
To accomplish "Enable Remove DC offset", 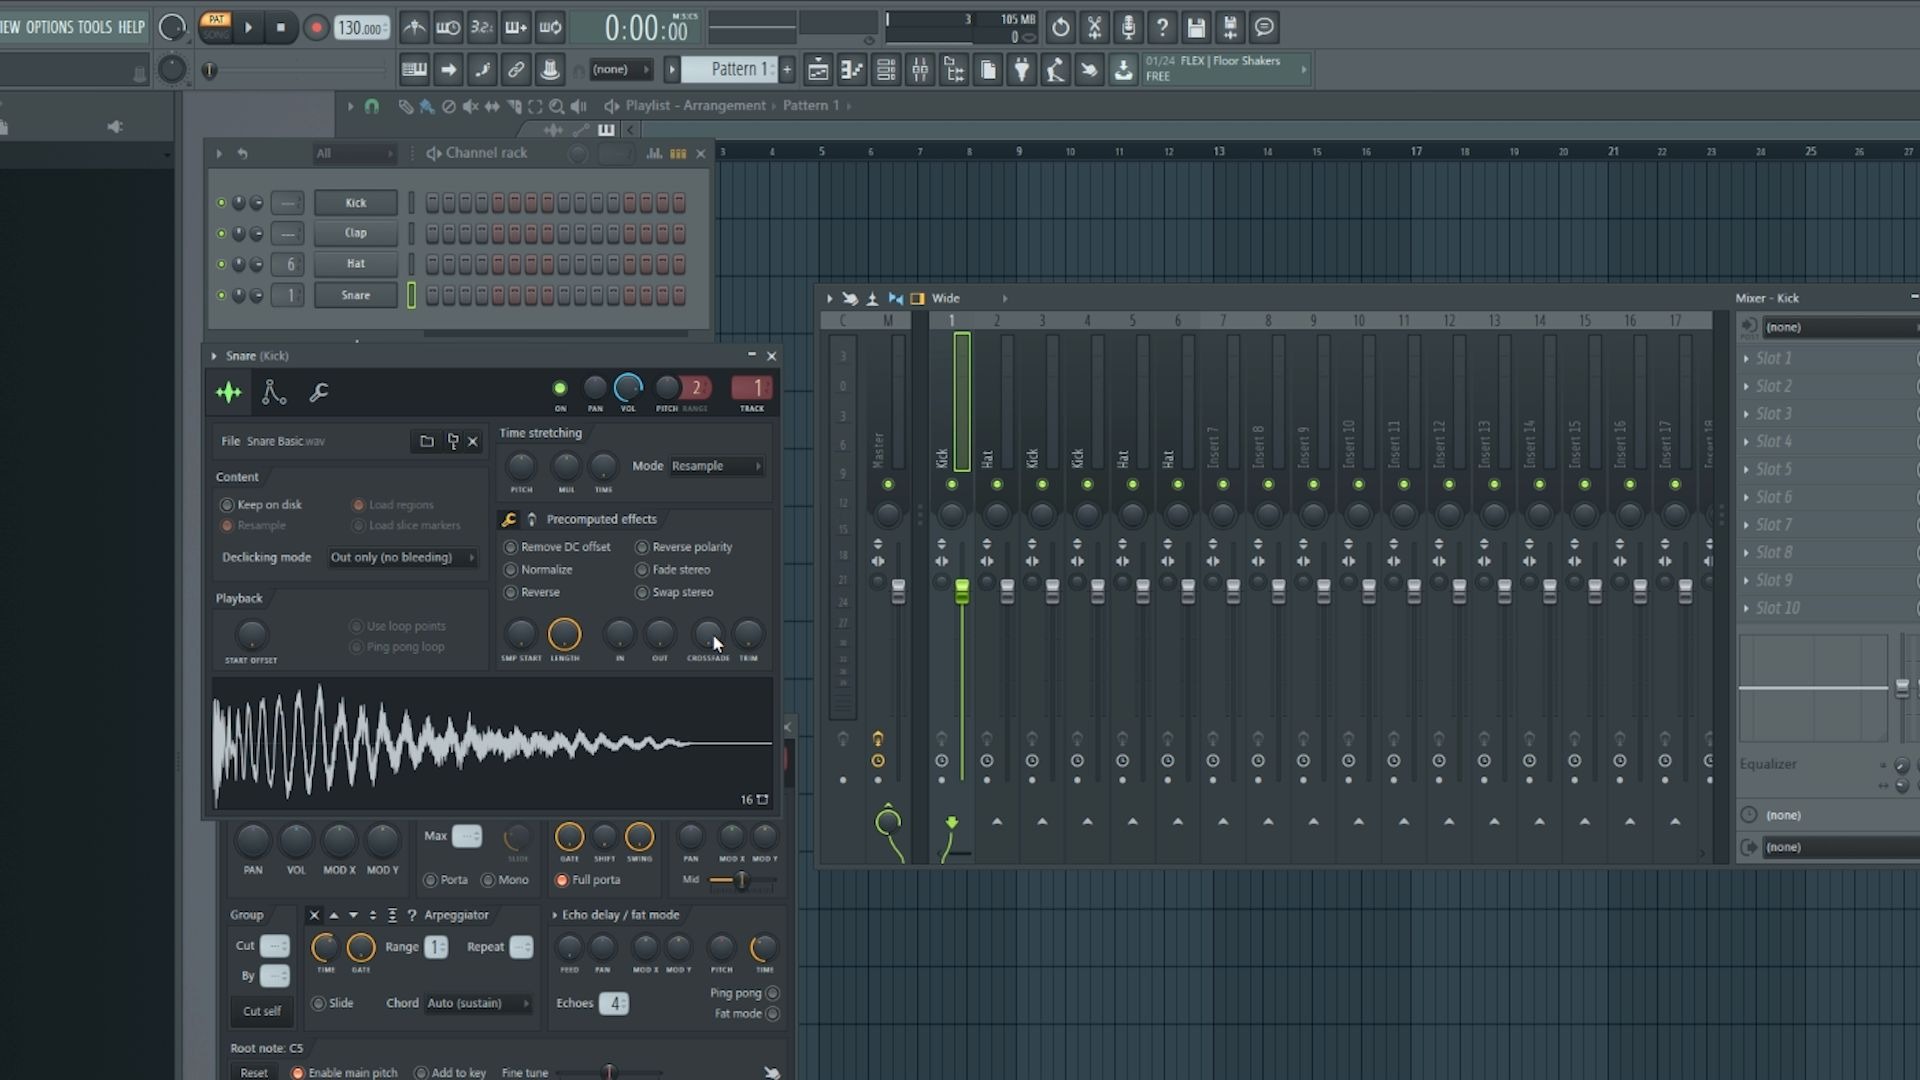I will pyautogui.click(x=558, y=547).
